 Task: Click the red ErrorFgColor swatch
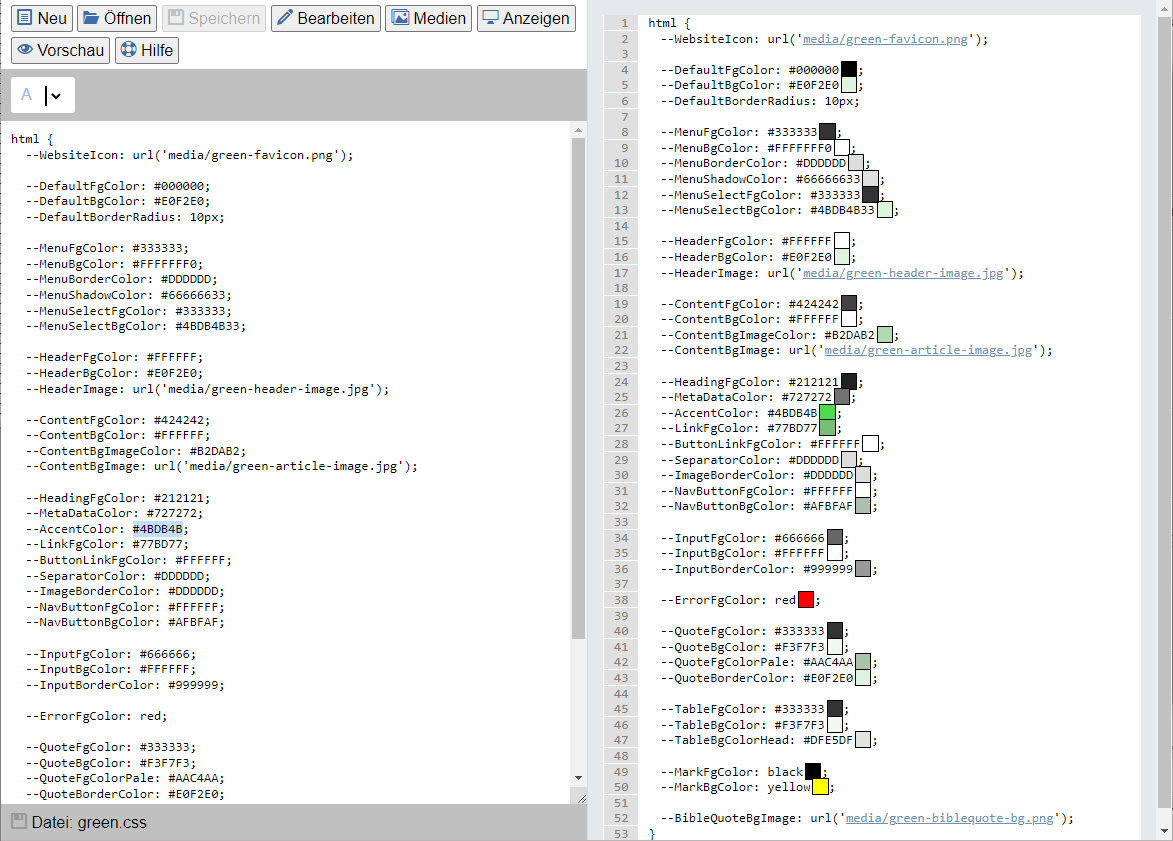(807, 600)
